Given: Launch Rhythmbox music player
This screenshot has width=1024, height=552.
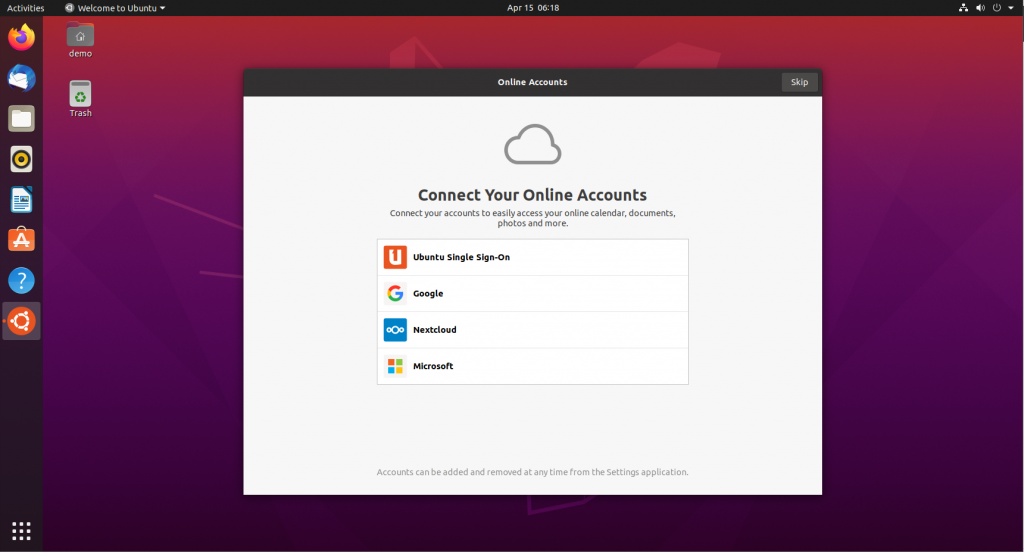Looking at the screenshot, I should coord(22,159).
